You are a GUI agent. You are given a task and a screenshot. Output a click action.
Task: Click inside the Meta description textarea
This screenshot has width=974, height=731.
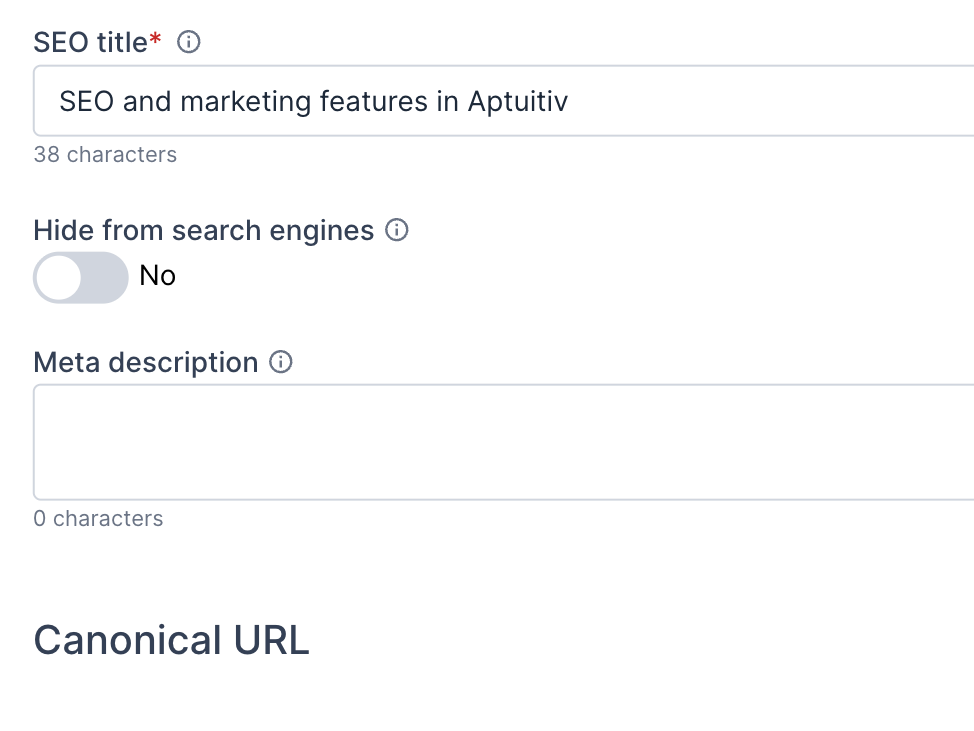400,441
